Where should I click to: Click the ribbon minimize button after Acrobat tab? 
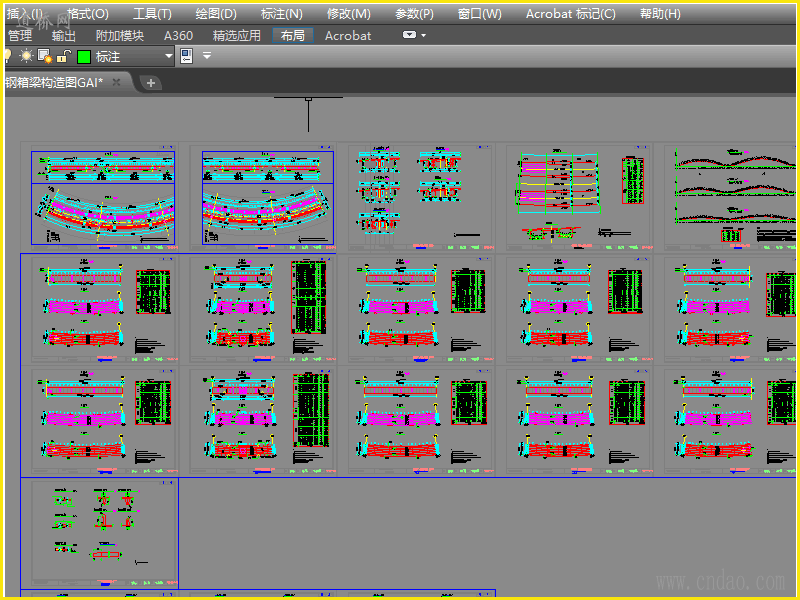tap(409, 35)
